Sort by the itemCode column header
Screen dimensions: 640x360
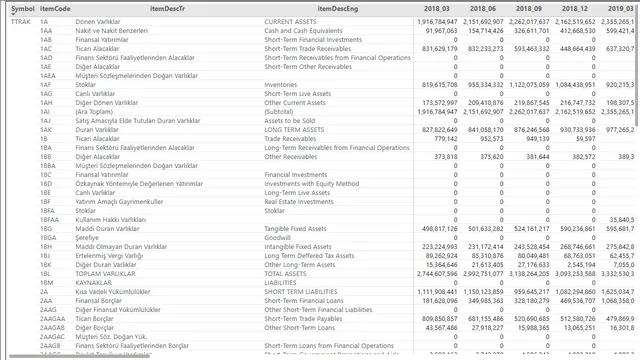[x=55, y=9]
